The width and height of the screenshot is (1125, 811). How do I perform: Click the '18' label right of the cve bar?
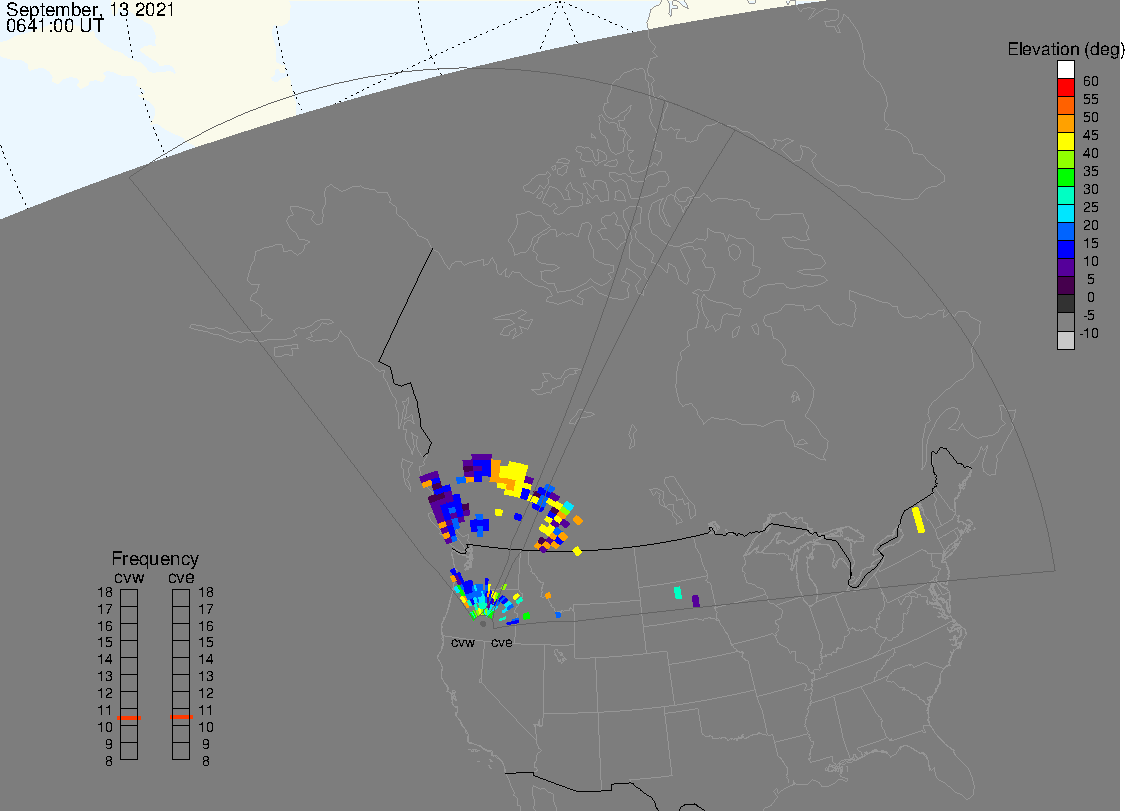(206, 592)
